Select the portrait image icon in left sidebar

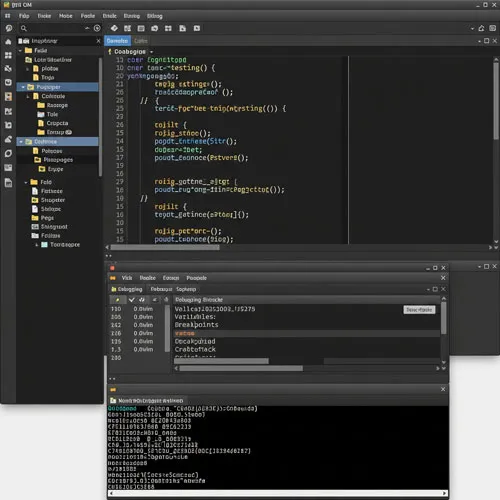[8, 97]
